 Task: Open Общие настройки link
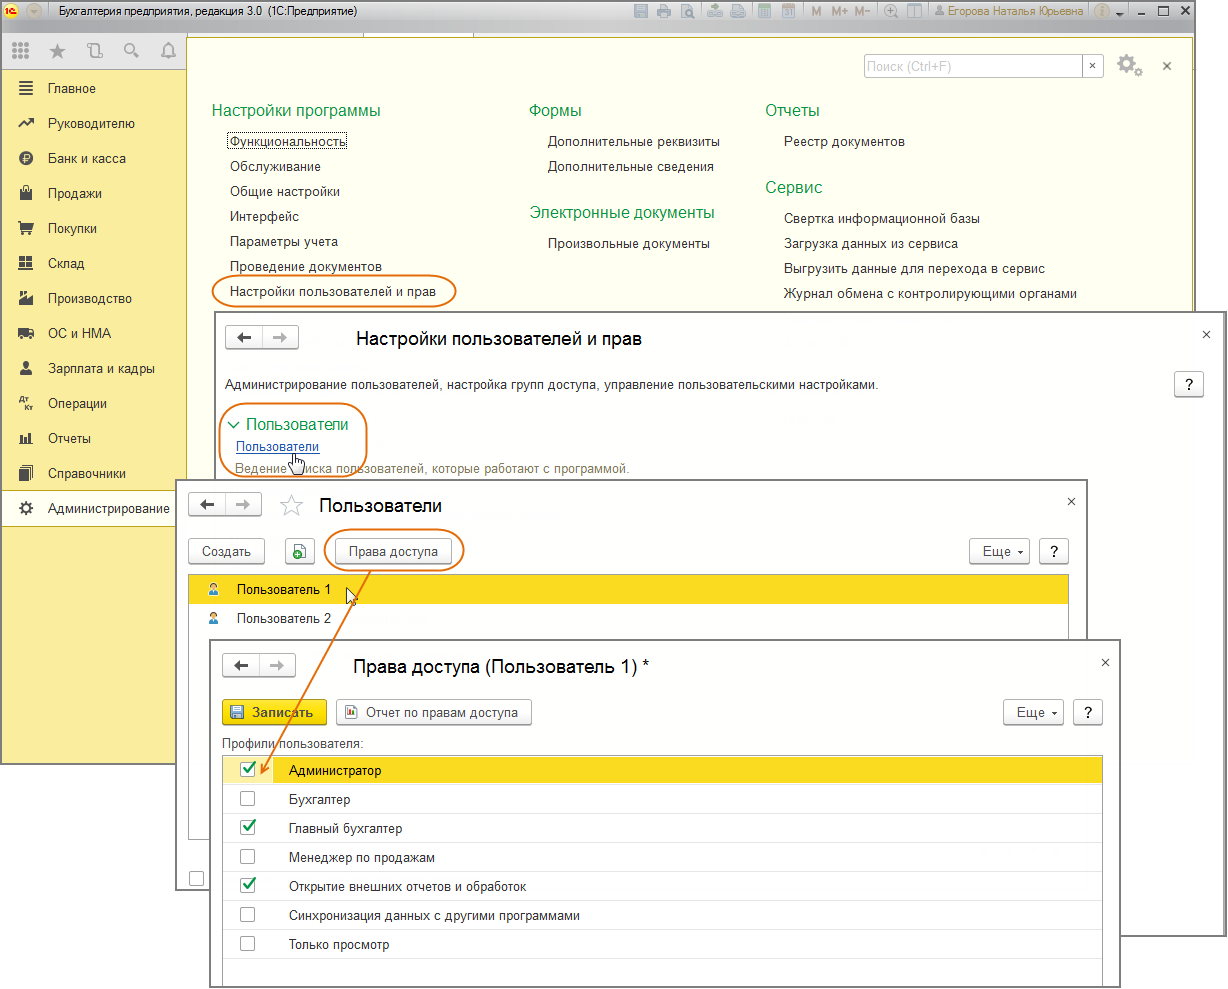285,191
